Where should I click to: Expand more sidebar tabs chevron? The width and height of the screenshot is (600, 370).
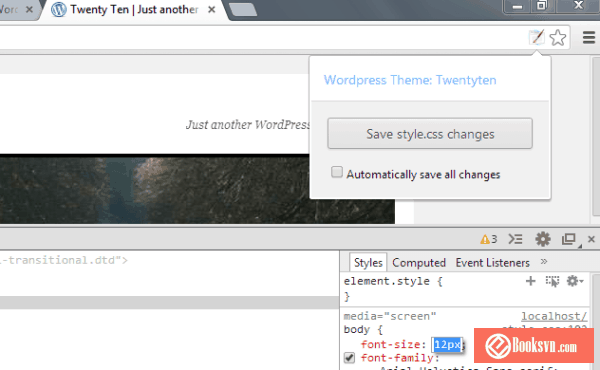pos(544,262)
